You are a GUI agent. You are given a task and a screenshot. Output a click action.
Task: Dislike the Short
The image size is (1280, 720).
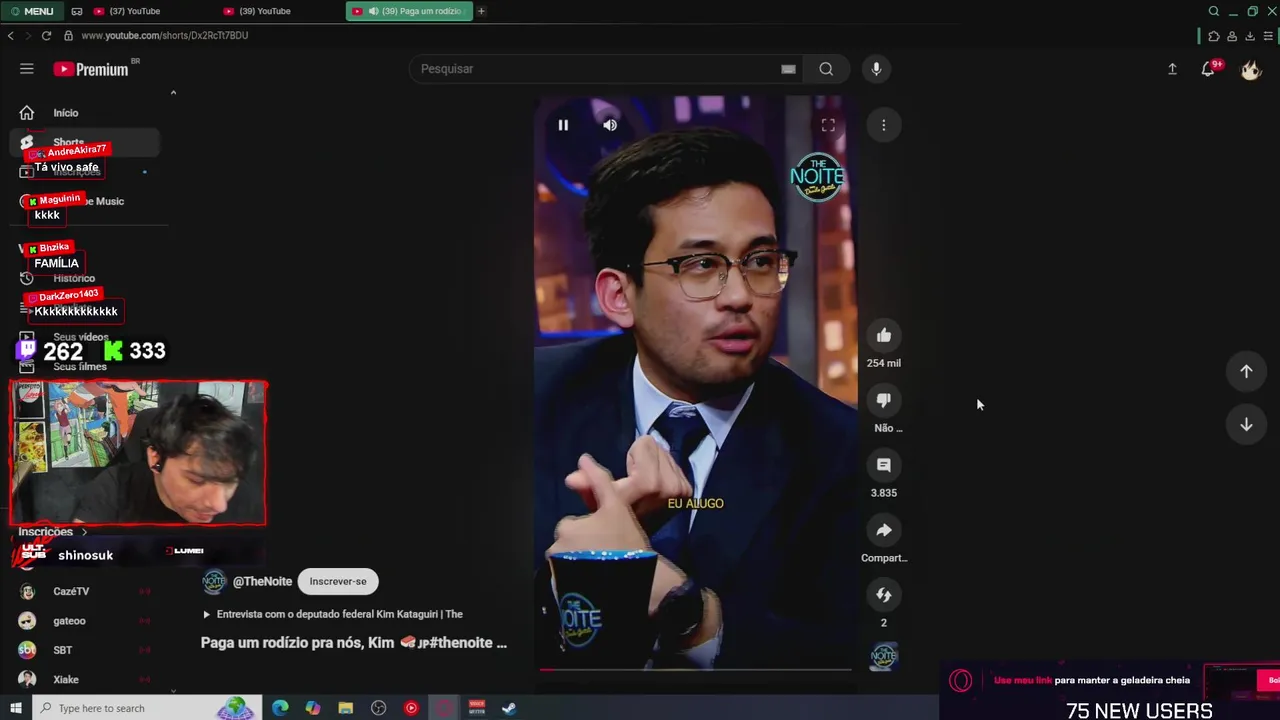(x=884, y=400)
